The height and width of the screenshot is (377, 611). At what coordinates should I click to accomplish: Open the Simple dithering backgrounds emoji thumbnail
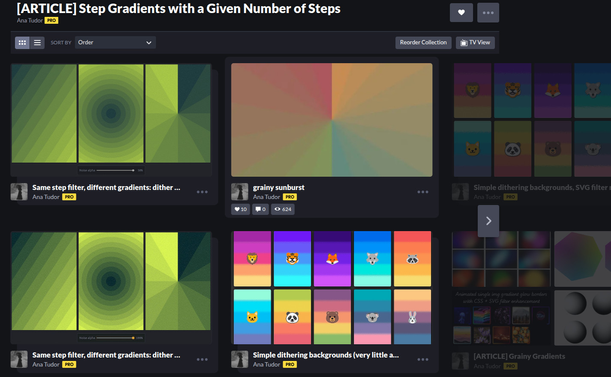pos(332,288)
